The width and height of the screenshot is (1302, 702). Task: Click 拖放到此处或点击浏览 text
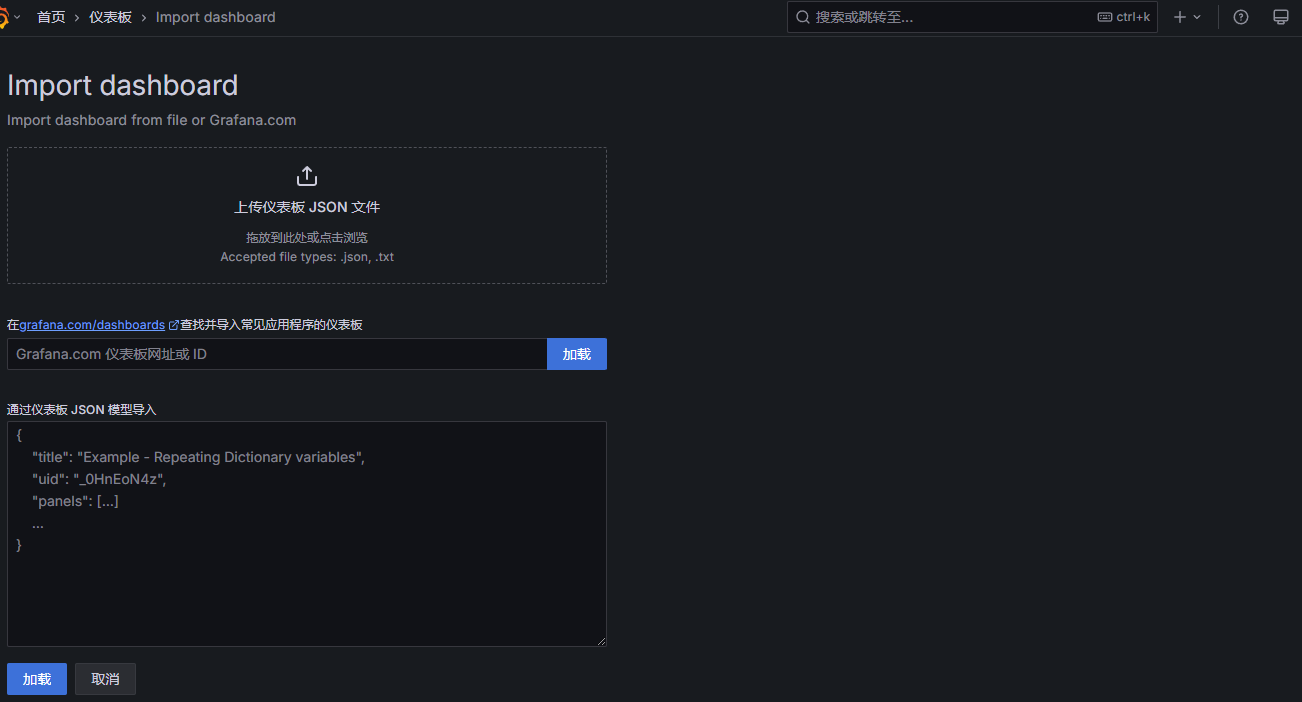click(307, 238)
